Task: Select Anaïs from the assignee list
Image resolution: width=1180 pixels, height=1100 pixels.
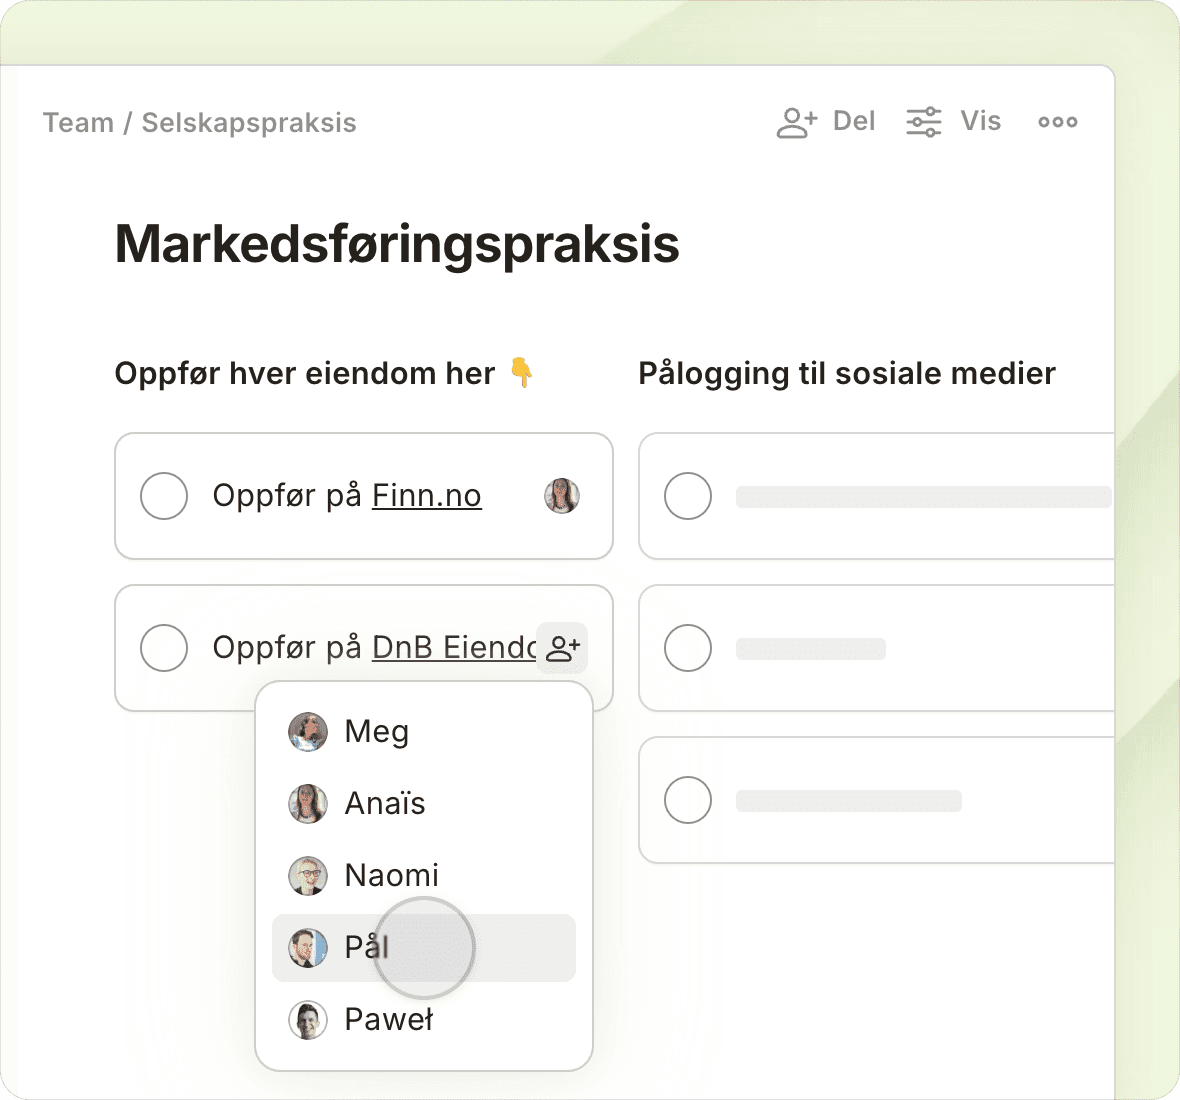Action: [x=385, y=804]
